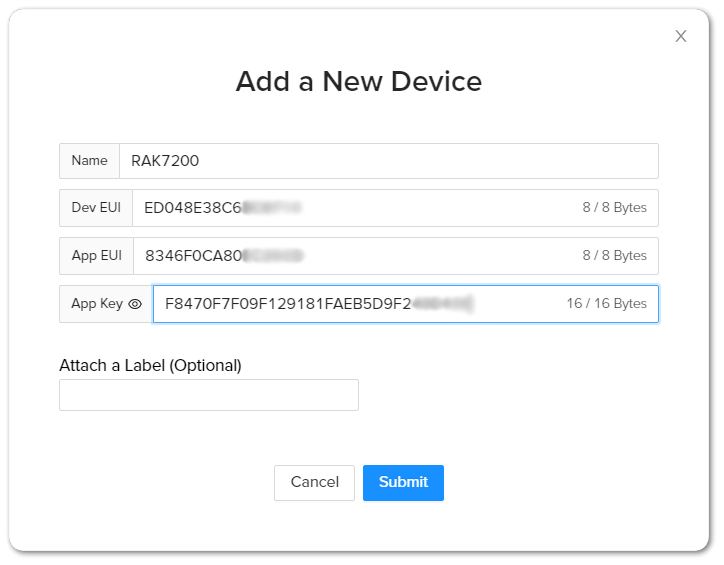Click the Attach a Label text box
Image resolution: width=724 pixels, height=565 pixels.
pyautogui.click(x=208, y=395)
